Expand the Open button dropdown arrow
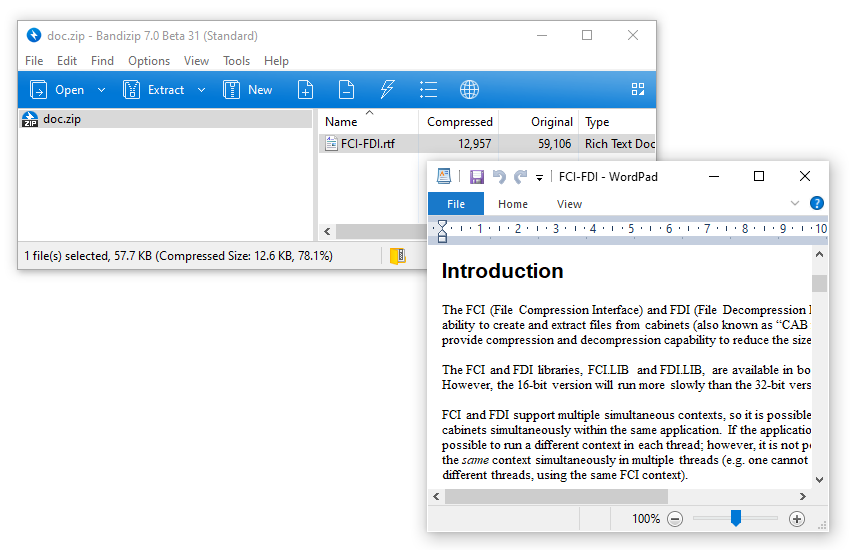This screenshot has width=850, height=550. pyautogui.click(x=101, y=90)
